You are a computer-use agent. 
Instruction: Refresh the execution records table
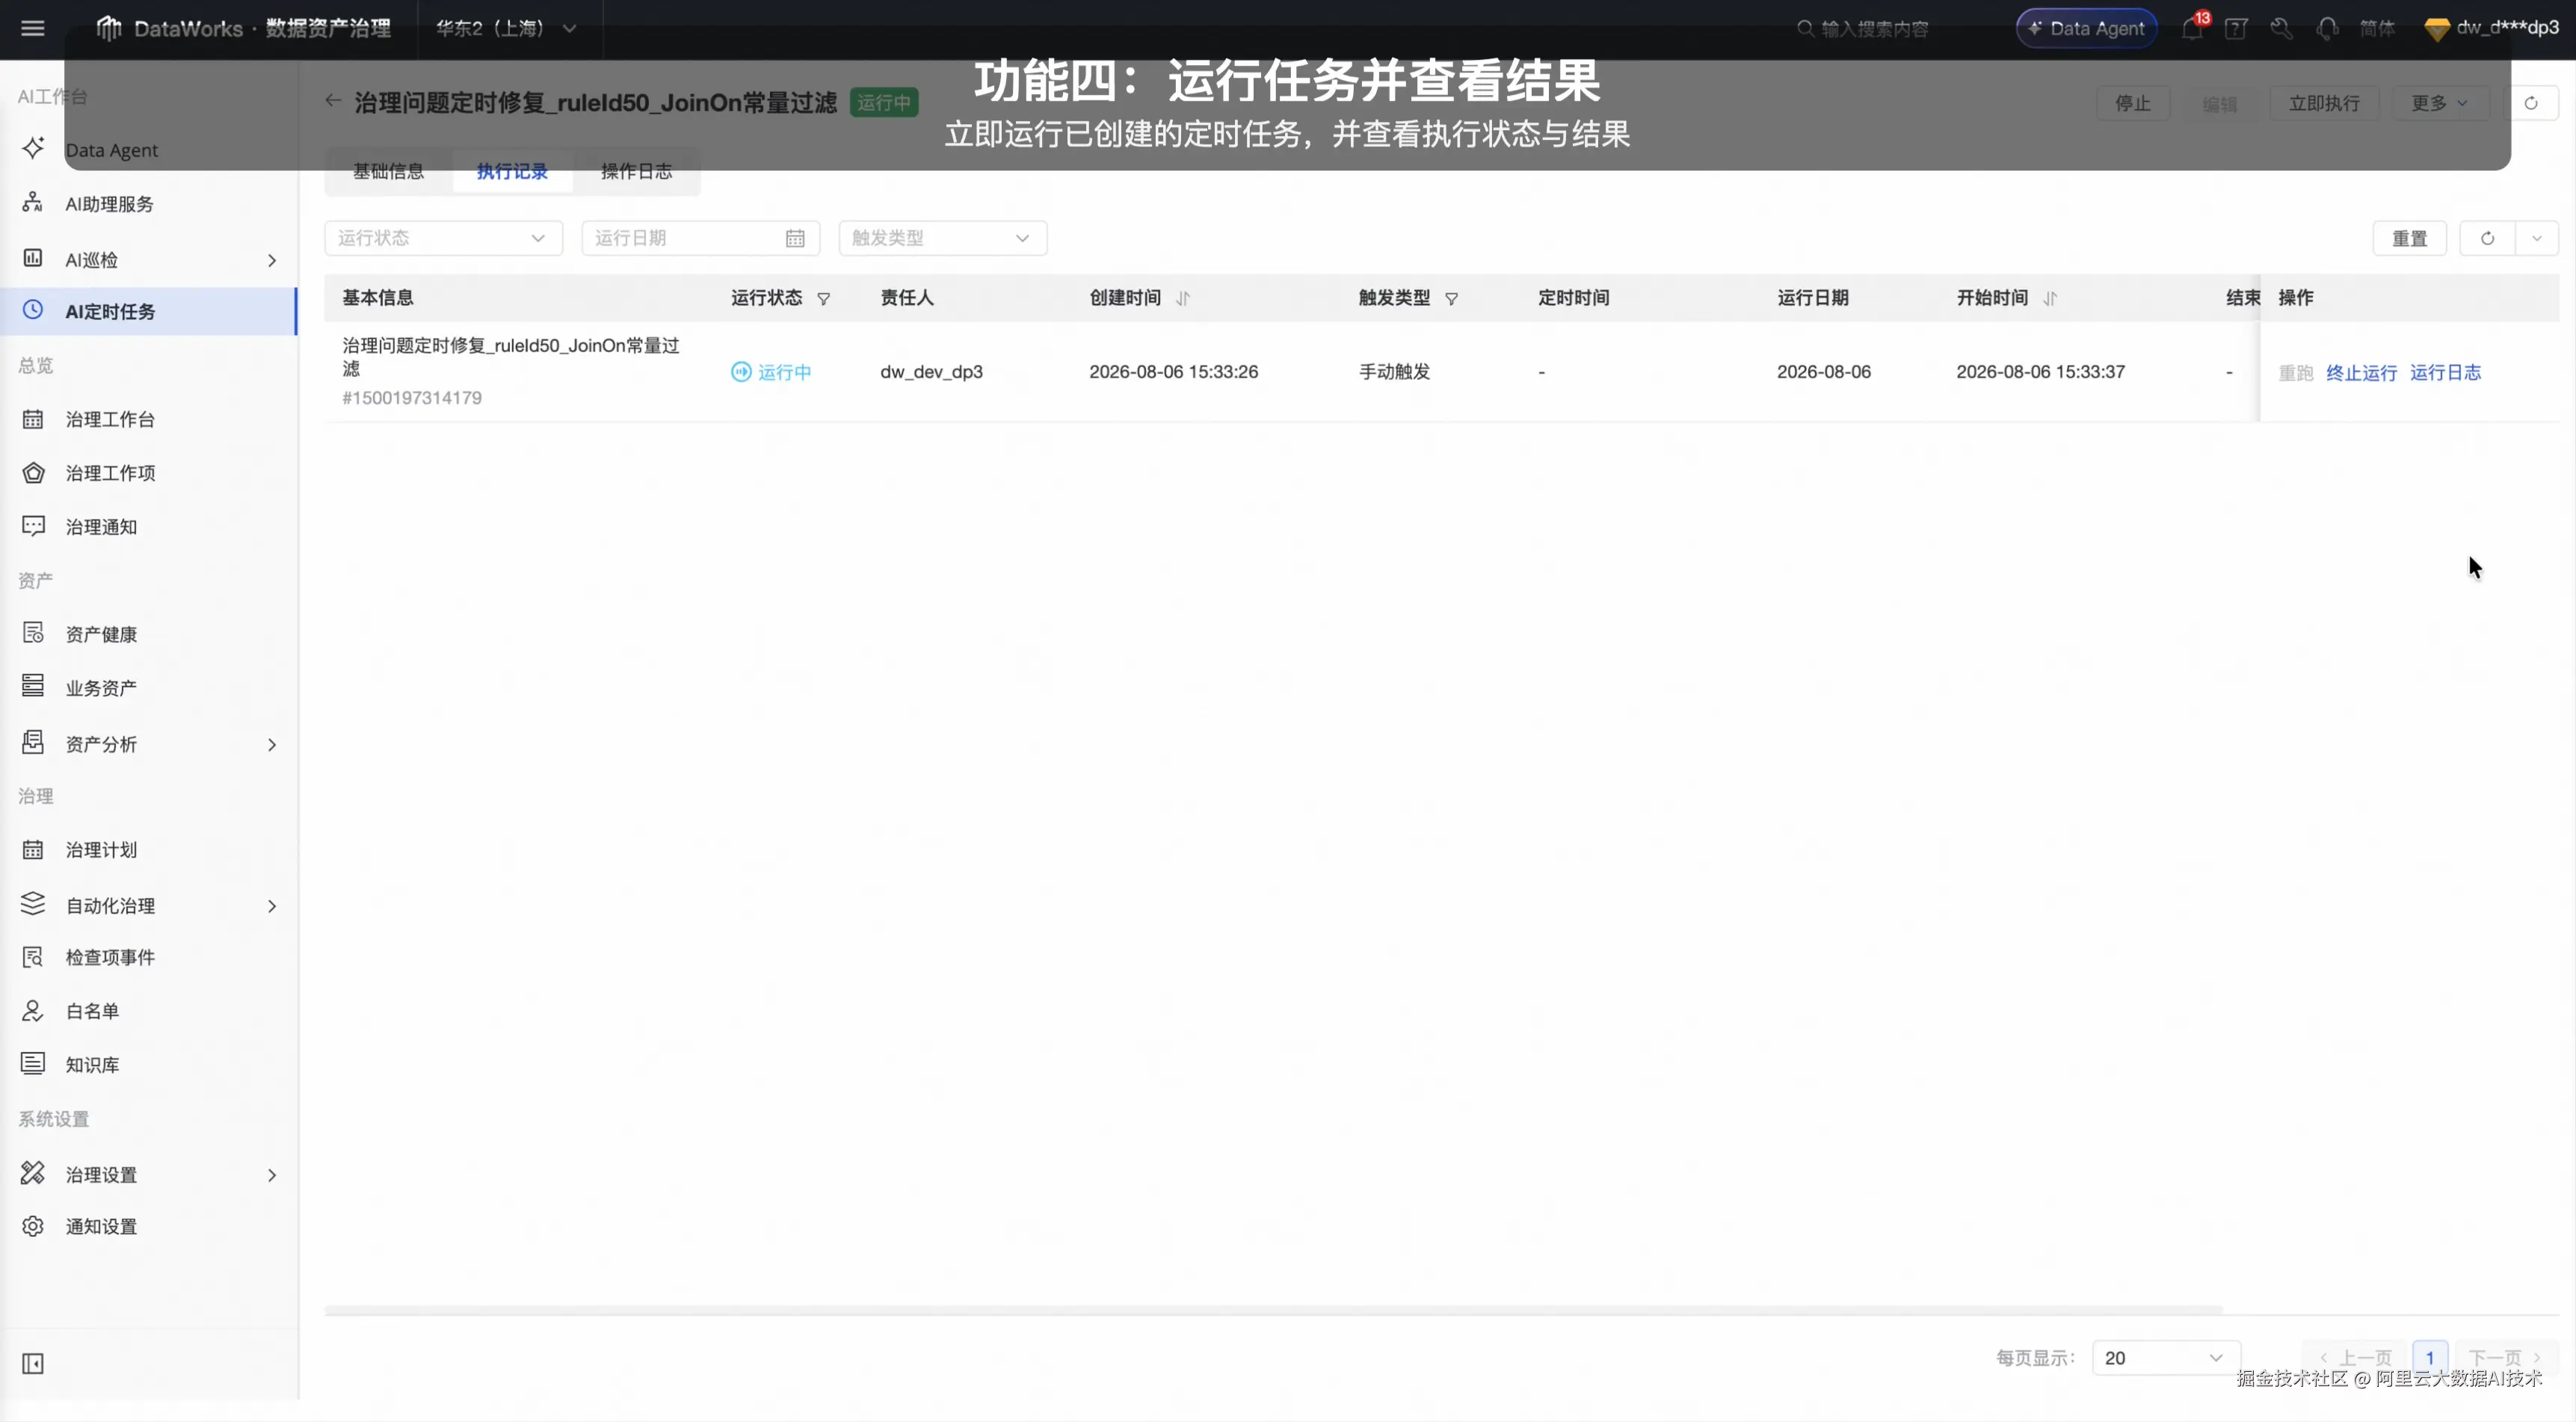[2487, 238]
